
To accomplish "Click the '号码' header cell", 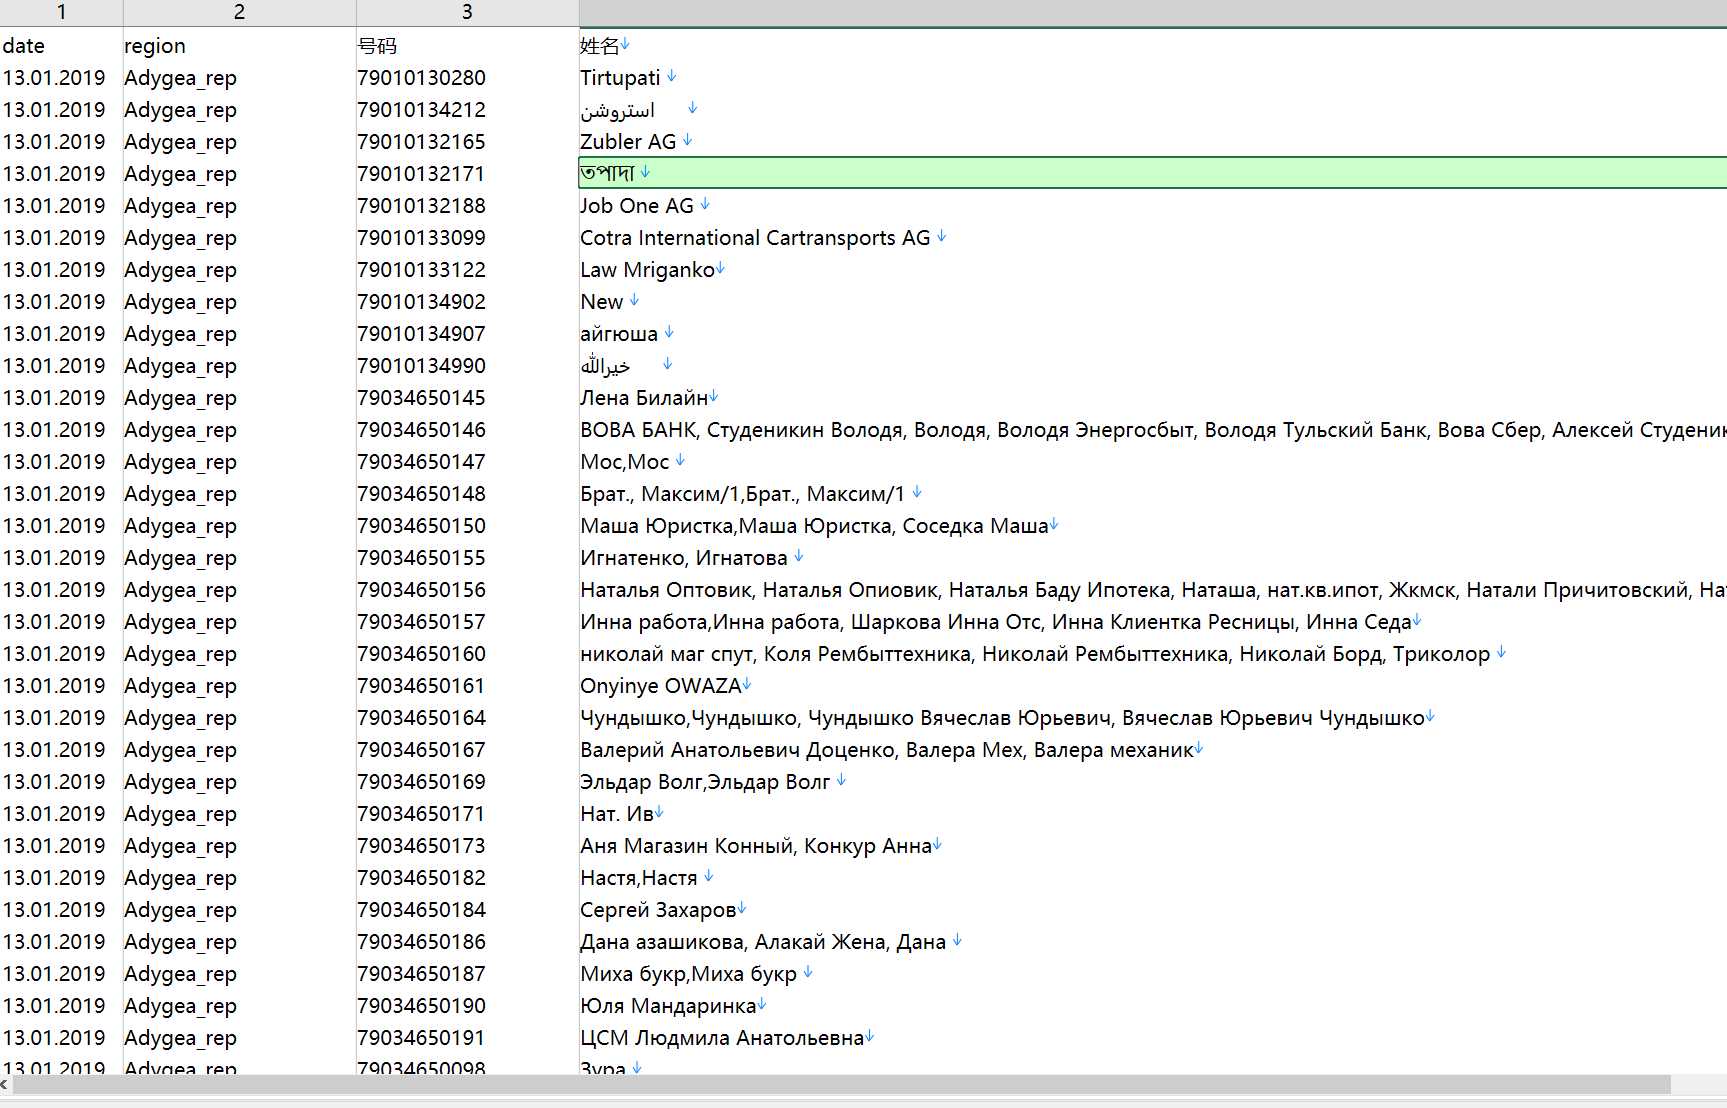I will [x=467, y=46].
